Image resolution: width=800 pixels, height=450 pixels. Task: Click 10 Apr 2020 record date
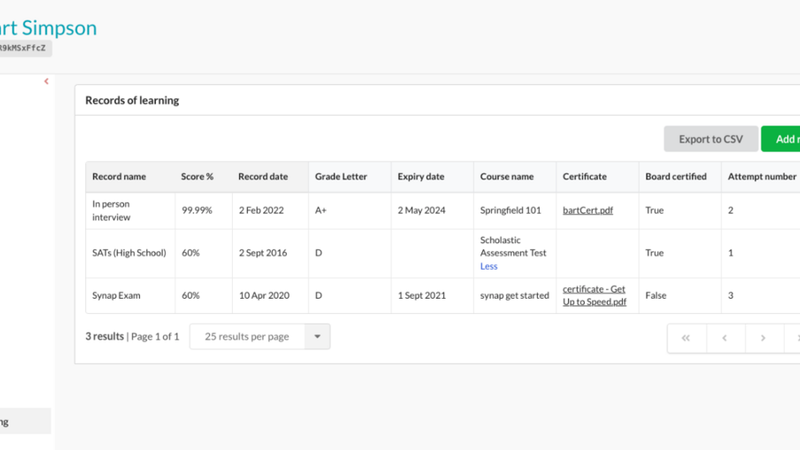click(264, 295)
